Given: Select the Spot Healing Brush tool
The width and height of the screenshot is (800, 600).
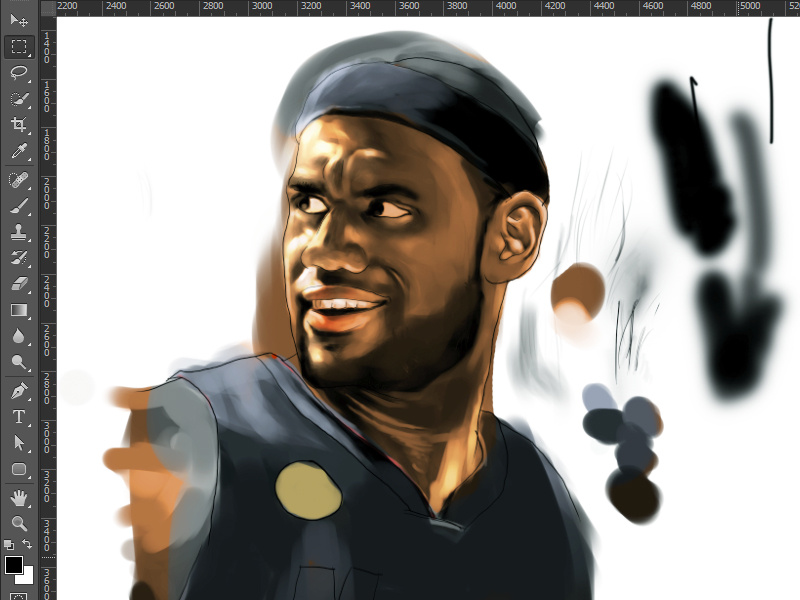Looking at the screenshot, I should coord(19,180).
